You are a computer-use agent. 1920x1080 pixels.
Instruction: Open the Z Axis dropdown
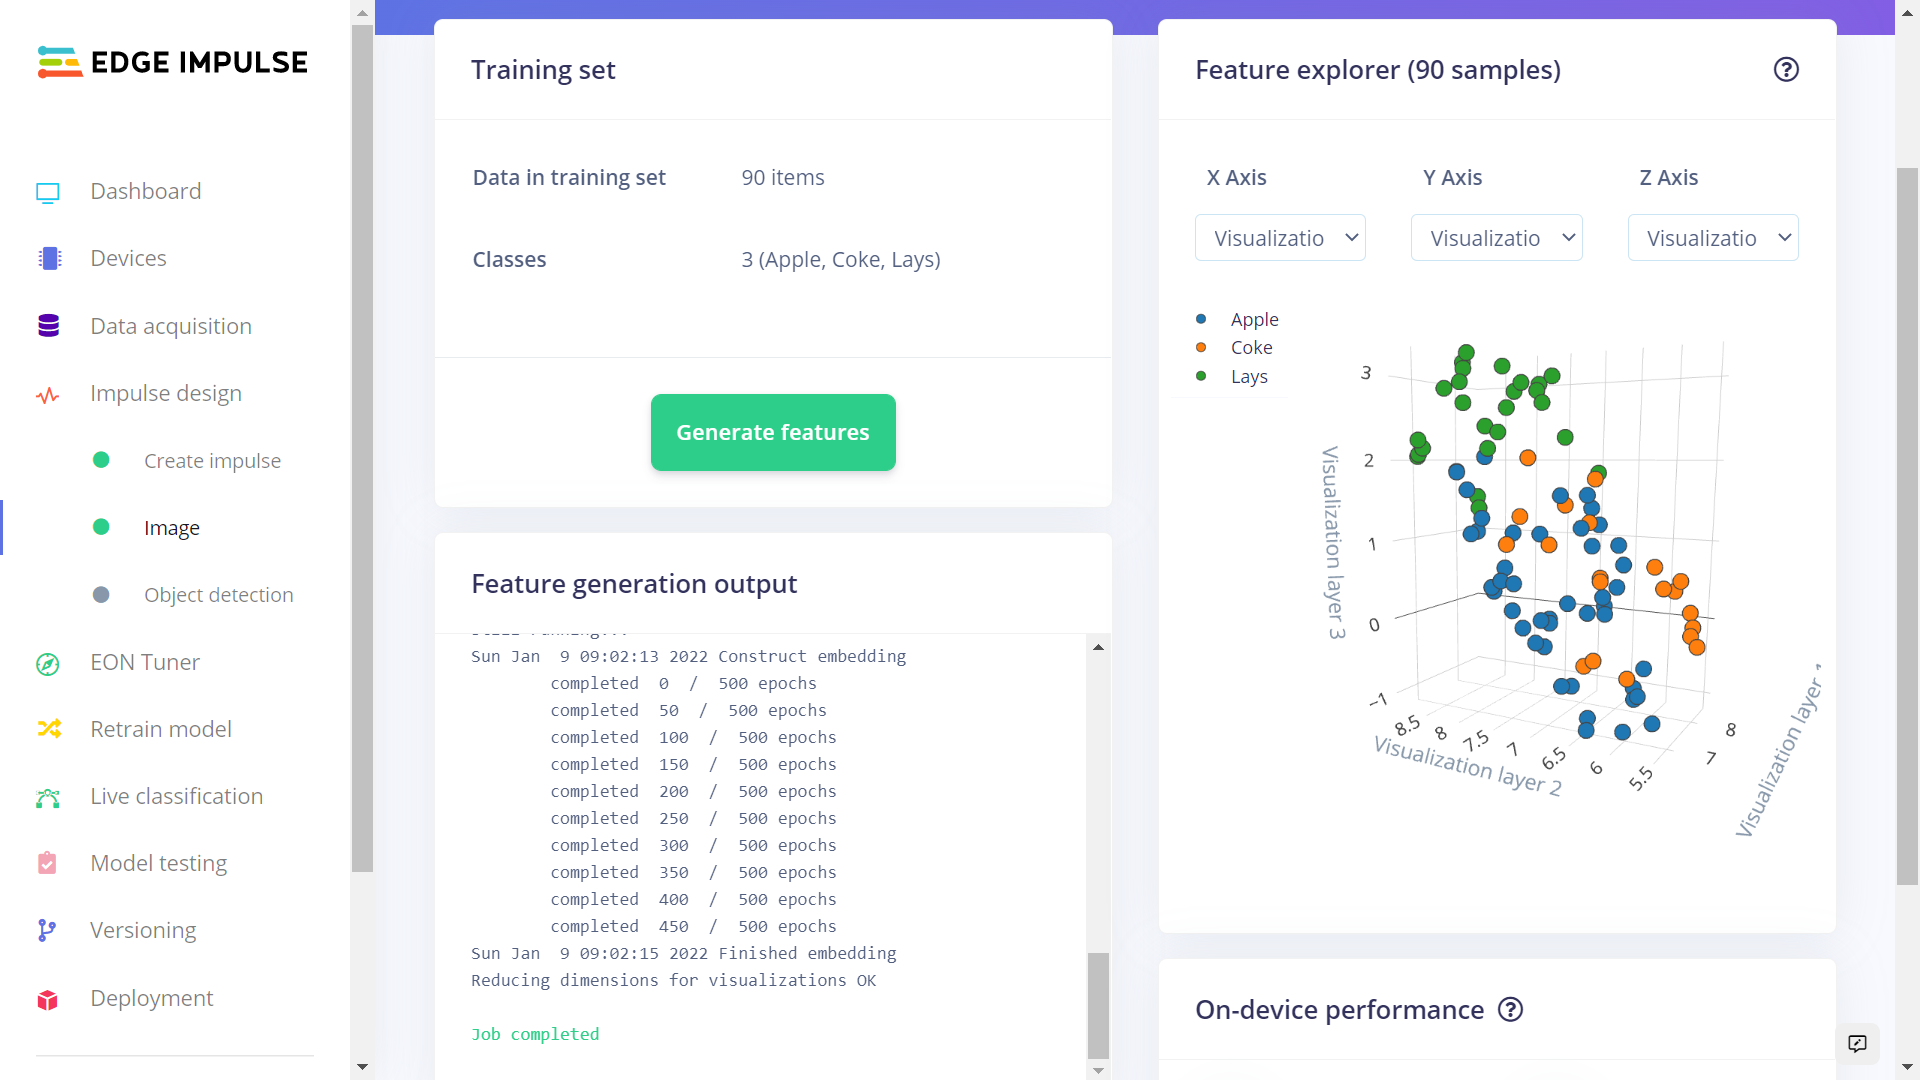[x=1712, y=238]
